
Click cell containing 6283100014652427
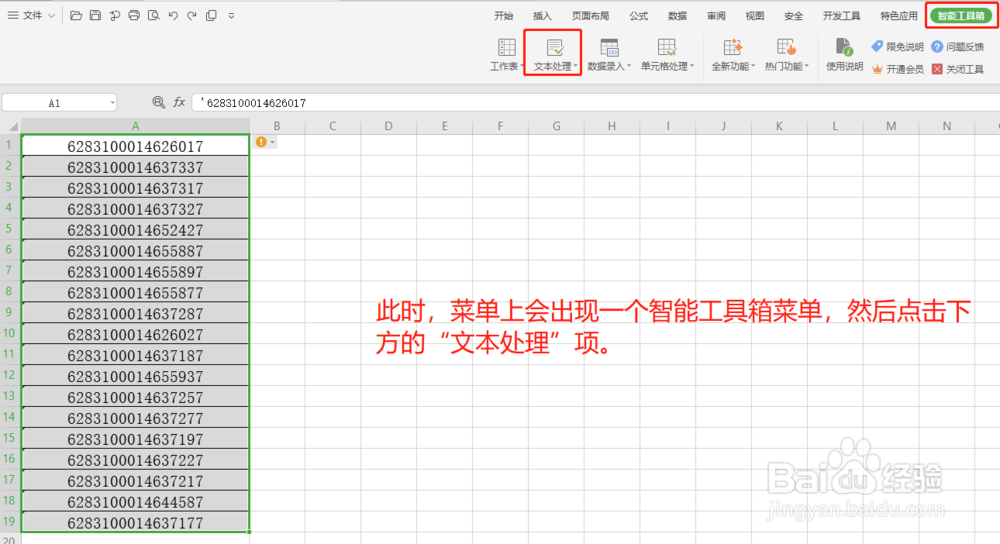coord(135,230)
